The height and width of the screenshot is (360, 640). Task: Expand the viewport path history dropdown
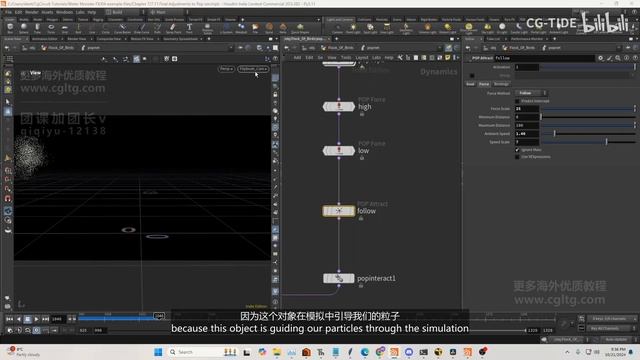tap(231, 48)
